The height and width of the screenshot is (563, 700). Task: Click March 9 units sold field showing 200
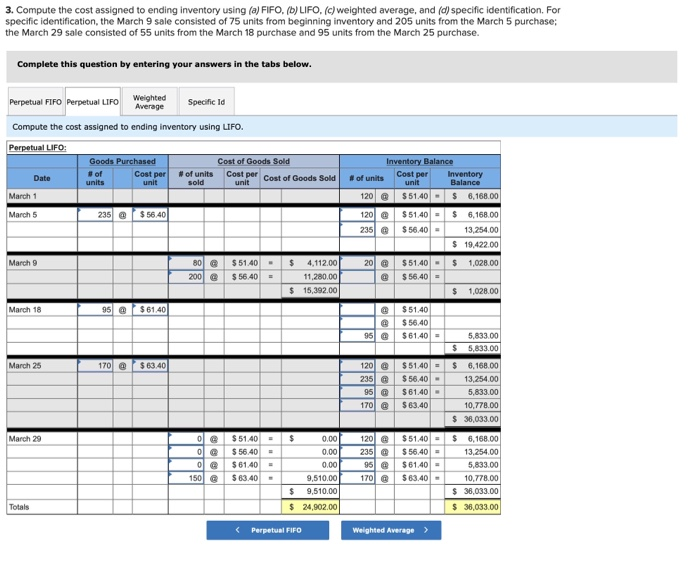pos(186,277)
